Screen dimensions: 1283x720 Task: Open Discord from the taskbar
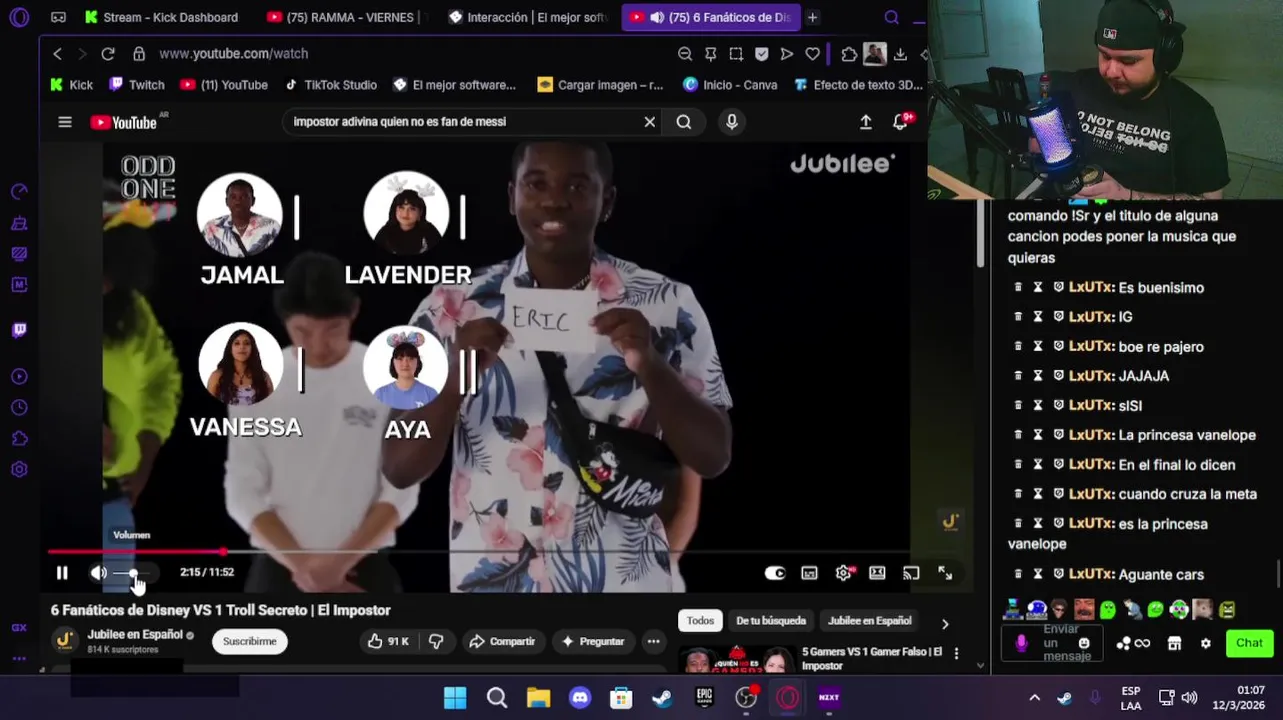[580, 697]
